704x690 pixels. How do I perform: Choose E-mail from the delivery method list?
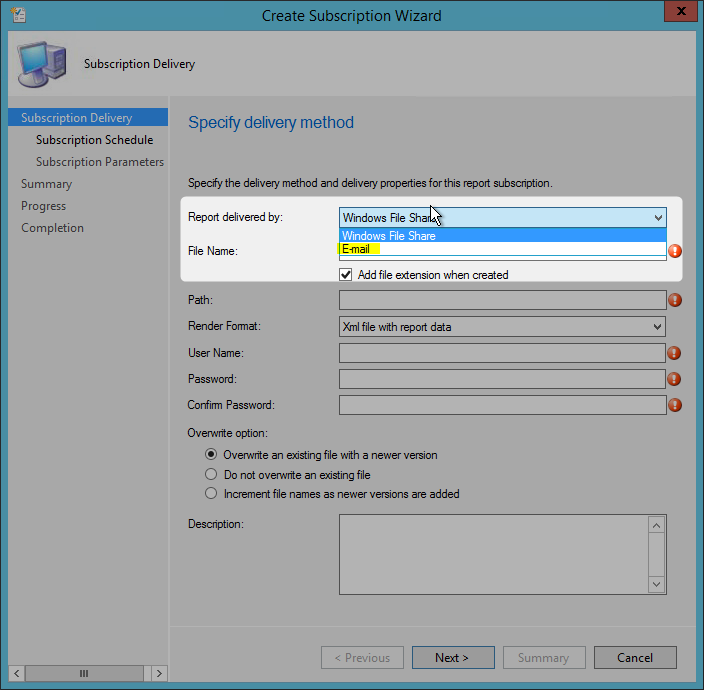pos(502,249)
